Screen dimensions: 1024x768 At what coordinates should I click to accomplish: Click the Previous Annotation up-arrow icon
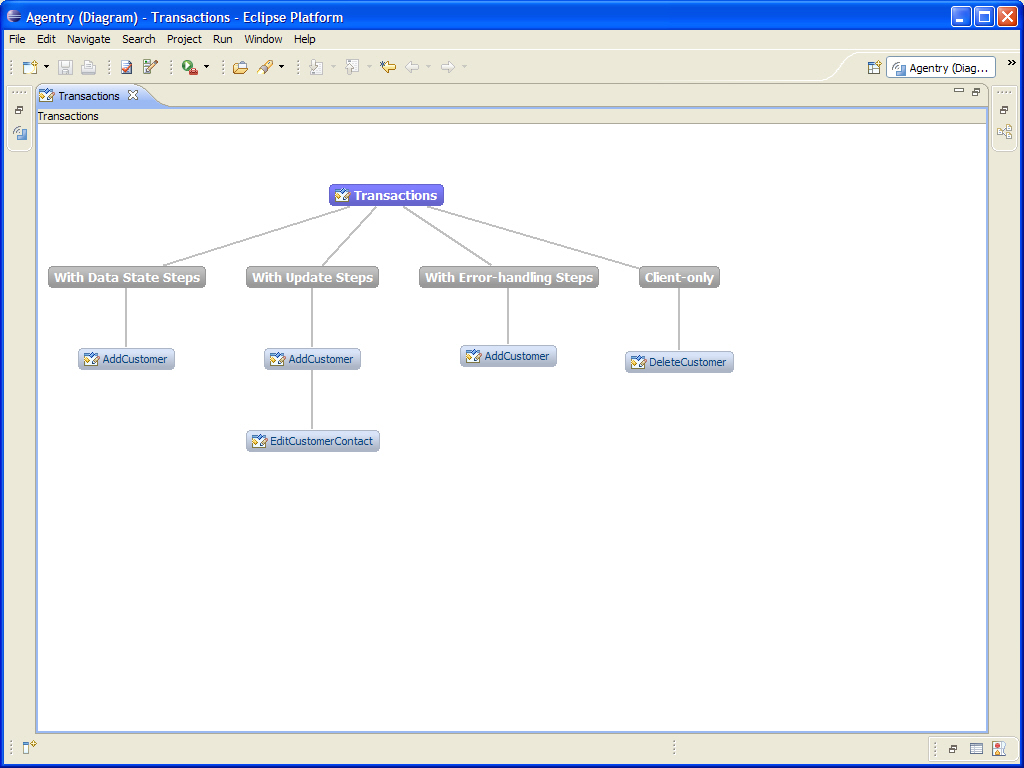pos(352,67)
